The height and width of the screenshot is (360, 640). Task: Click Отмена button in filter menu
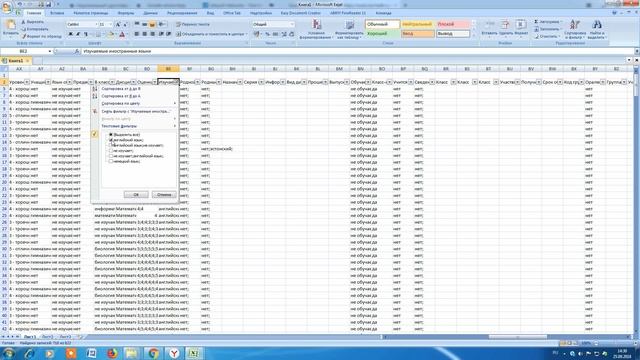pyautogui.click(x=164, y=195)
